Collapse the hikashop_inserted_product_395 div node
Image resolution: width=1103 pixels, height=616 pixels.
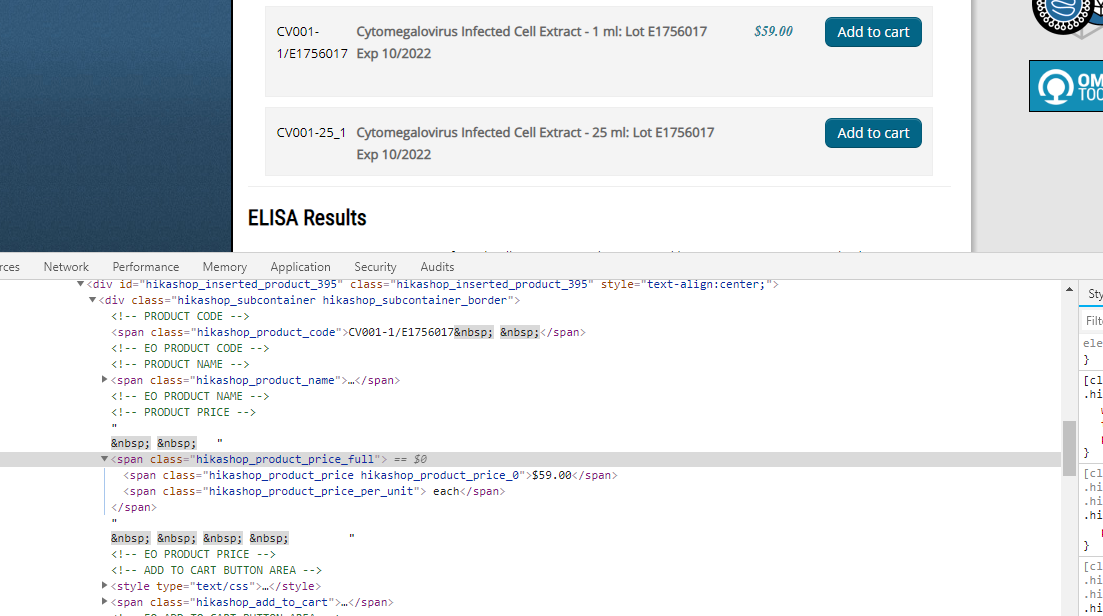[x=81, y=285]
